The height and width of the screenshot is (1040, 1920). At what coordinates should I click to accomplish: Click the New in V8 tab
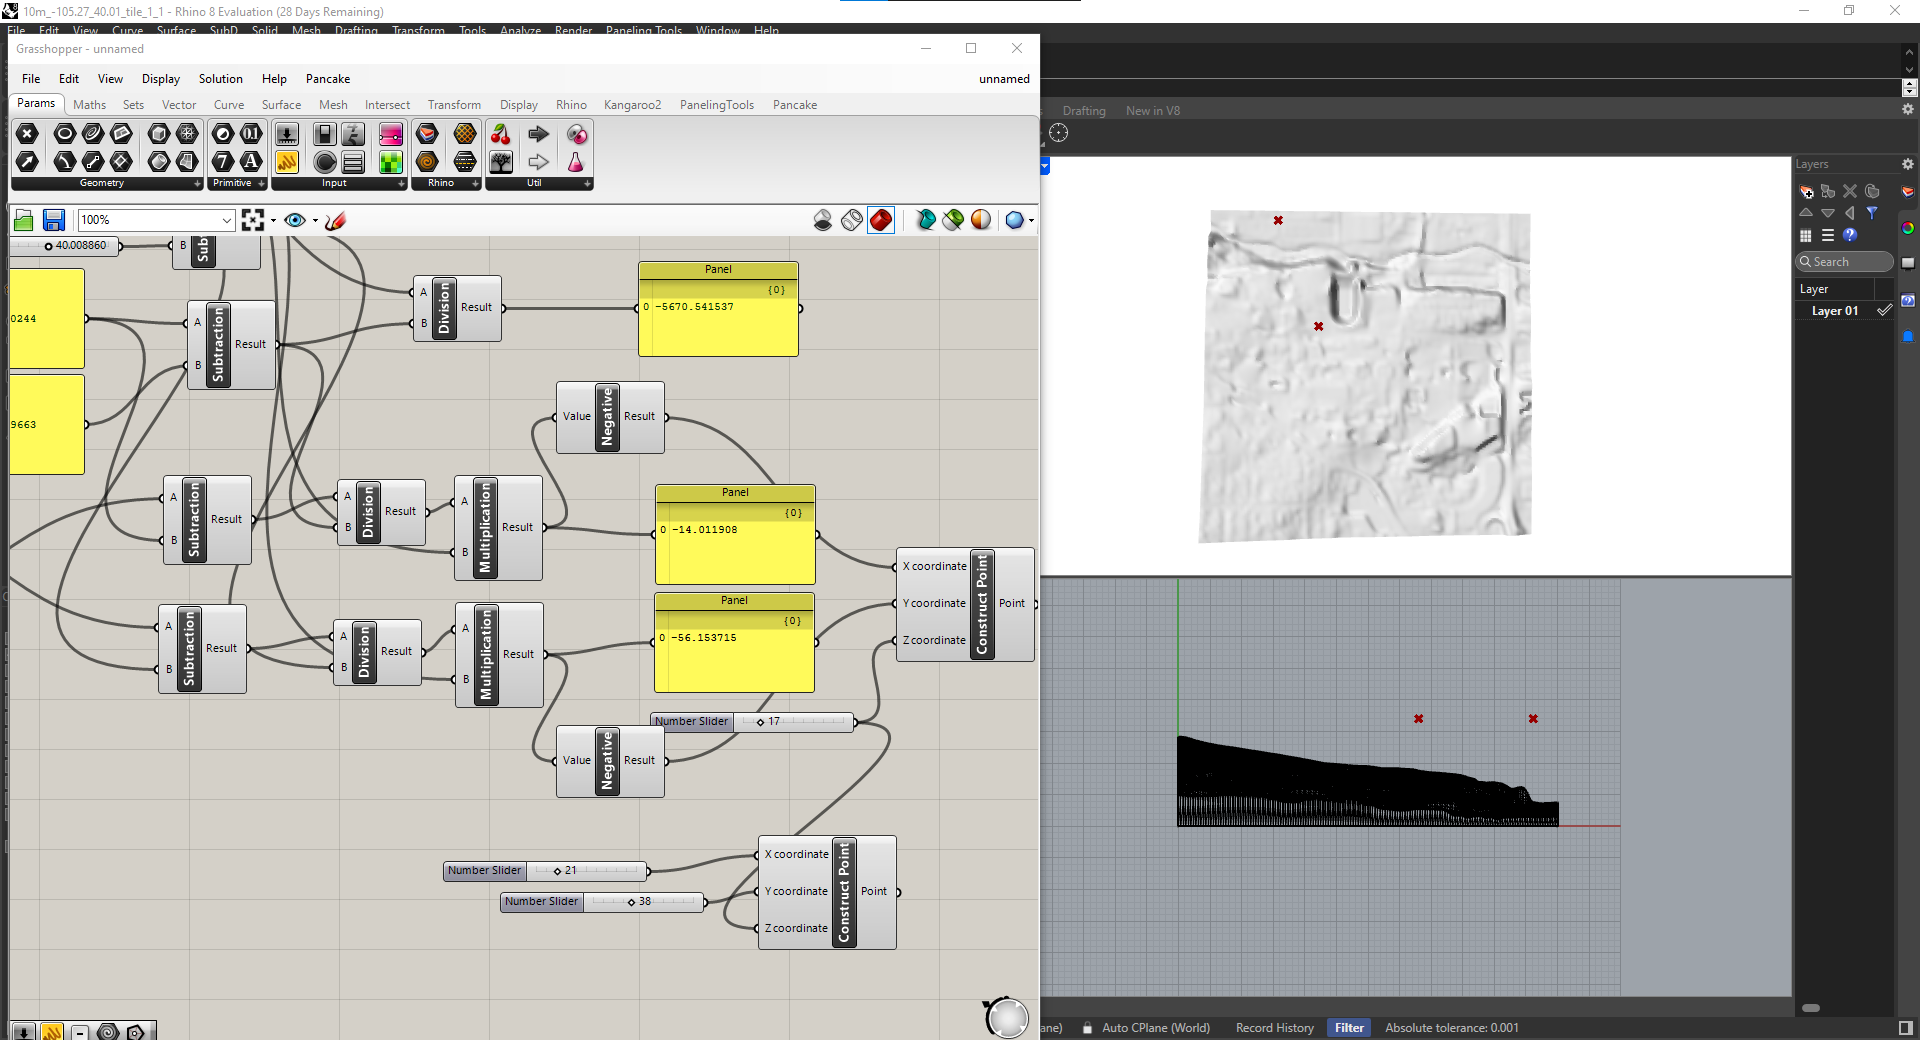pyautogui.click(x=1153, y=111)
